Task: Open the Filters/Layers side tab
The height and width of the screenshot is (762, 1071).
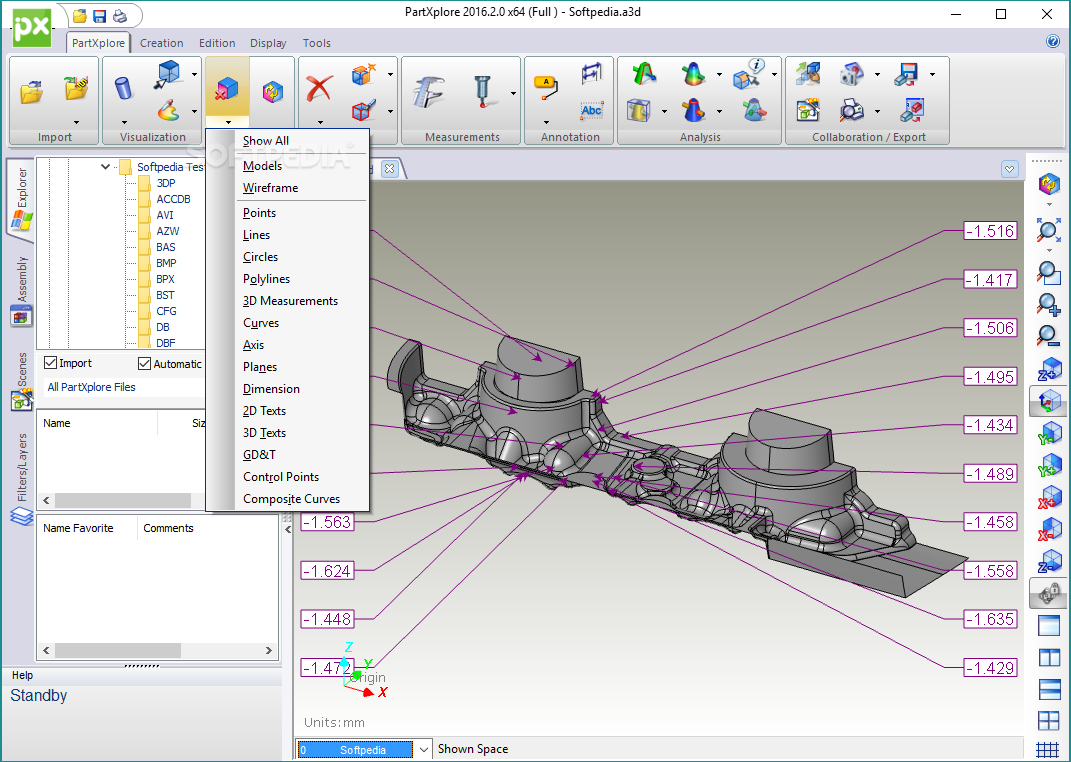Action: tap(21, 478)
